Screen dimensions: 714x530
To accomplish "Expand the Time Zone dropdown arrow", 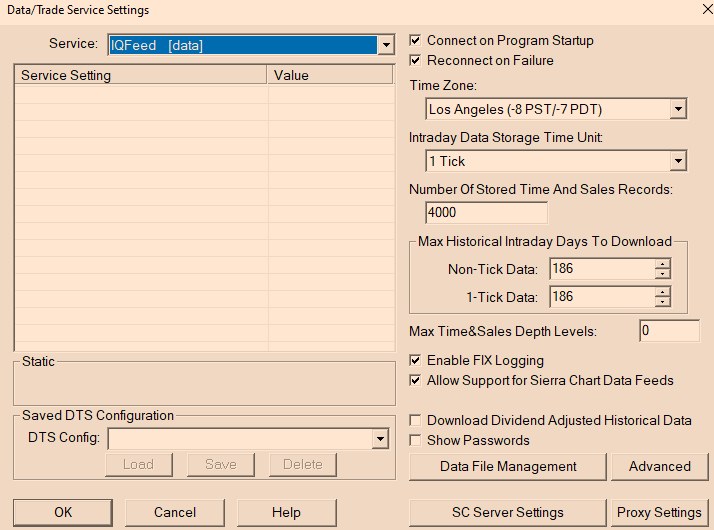I will pyautogui.click(x=678, y=109).
